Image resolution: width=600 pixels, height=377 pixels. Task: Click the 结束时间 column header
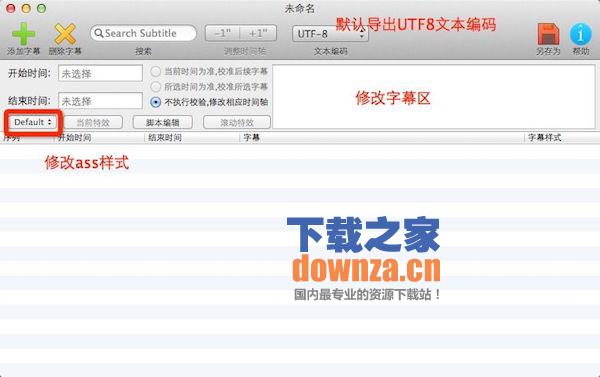pos(192,137)
